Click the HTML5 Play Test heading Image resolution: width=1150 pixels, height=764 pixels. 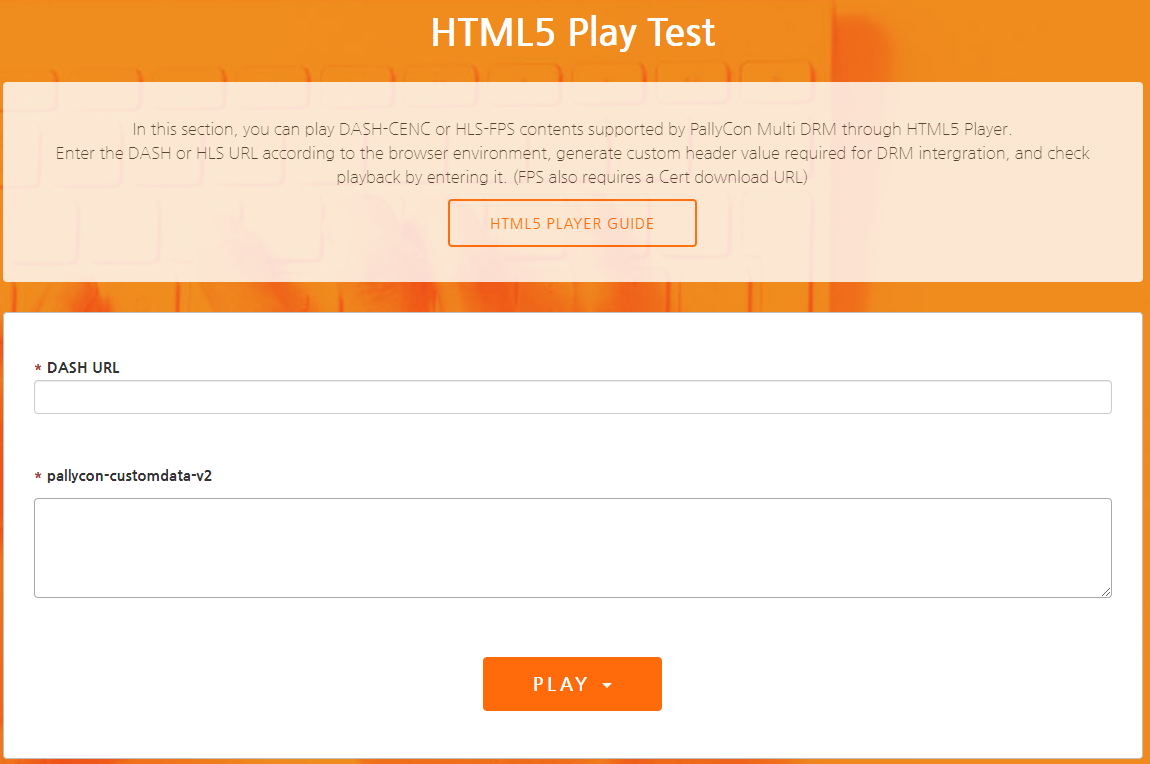[572, 32]
